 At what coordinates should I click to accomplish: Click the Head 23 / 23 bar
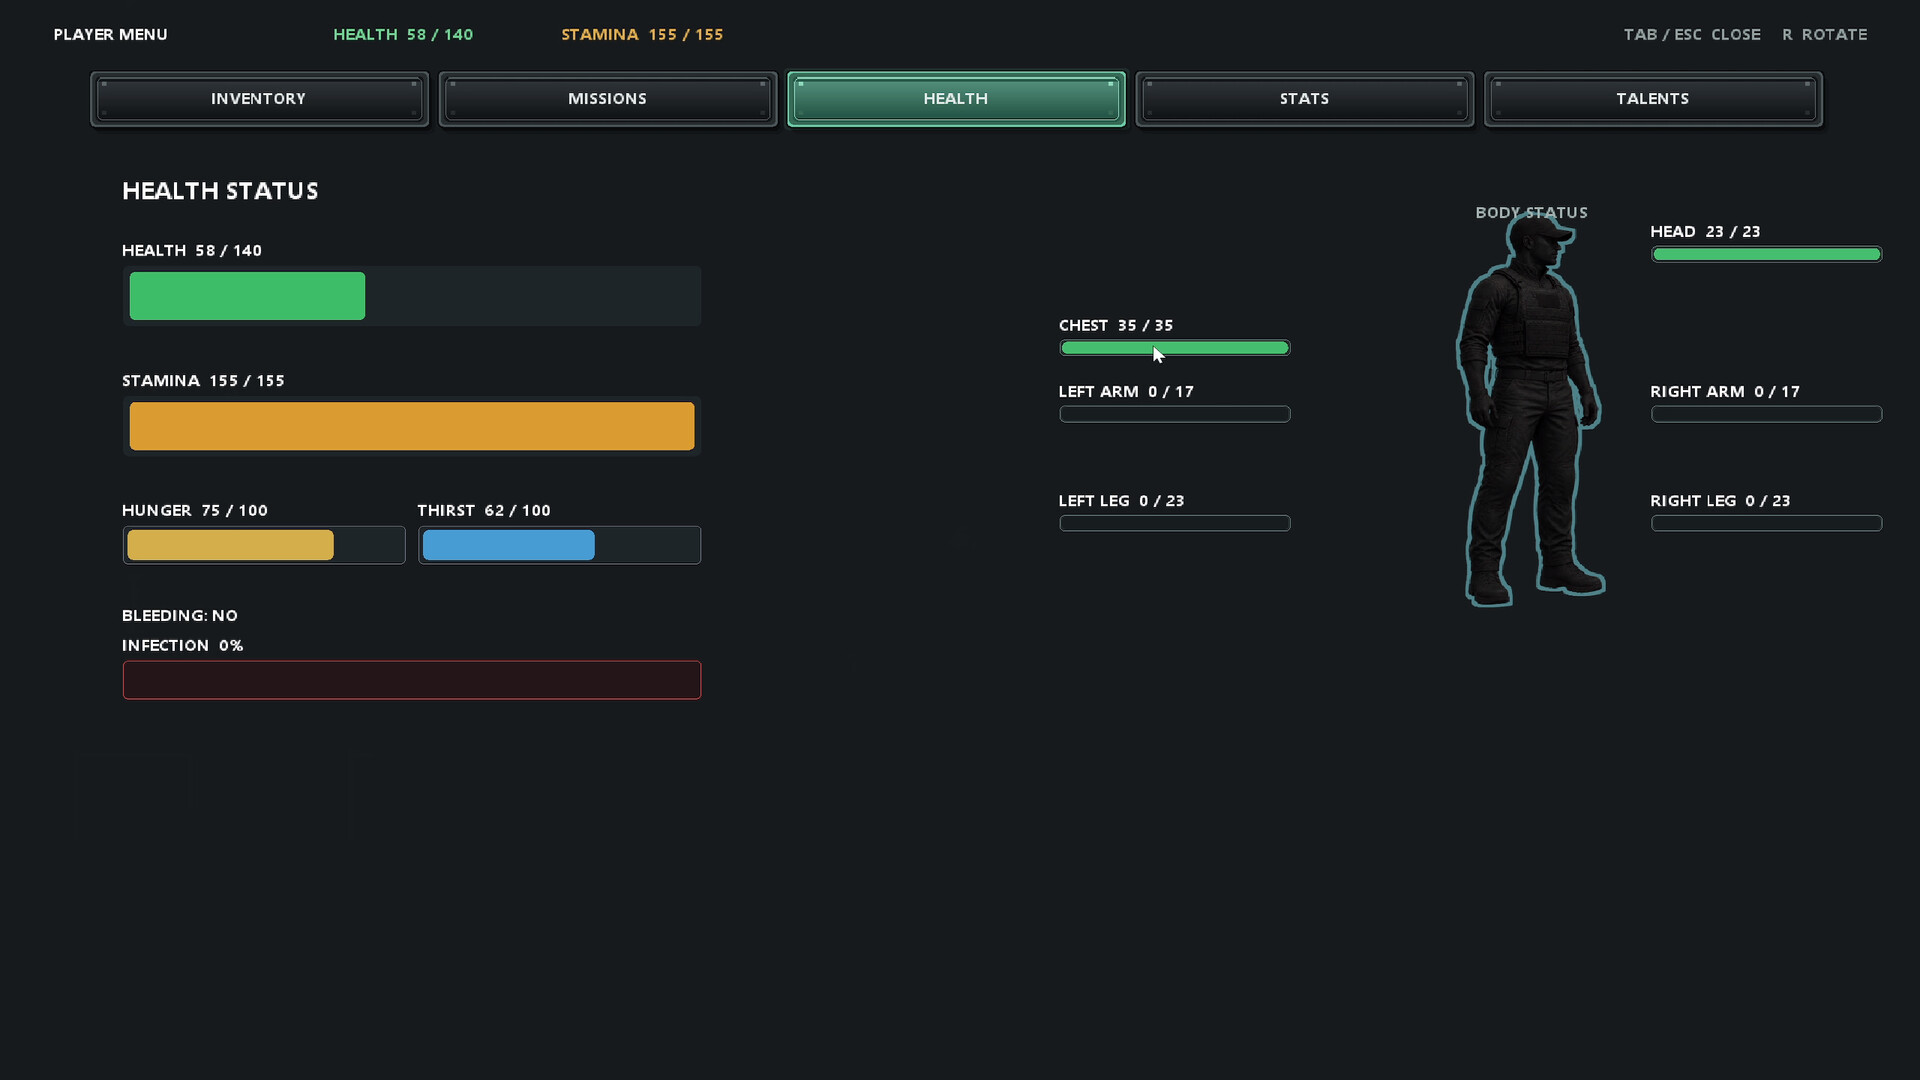[x=1766, y=254]
